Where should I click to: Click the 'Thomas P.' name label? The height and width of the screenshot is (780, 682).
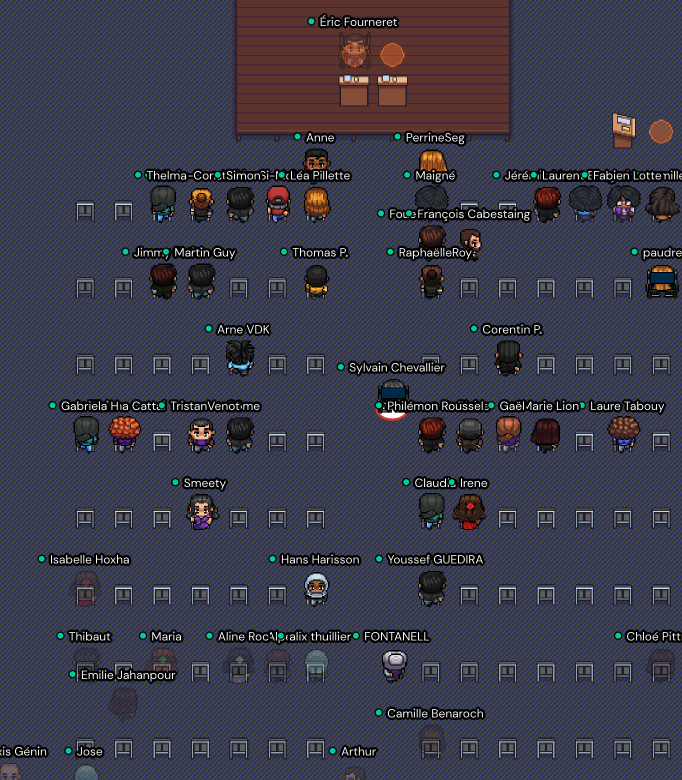coord(320,253)
